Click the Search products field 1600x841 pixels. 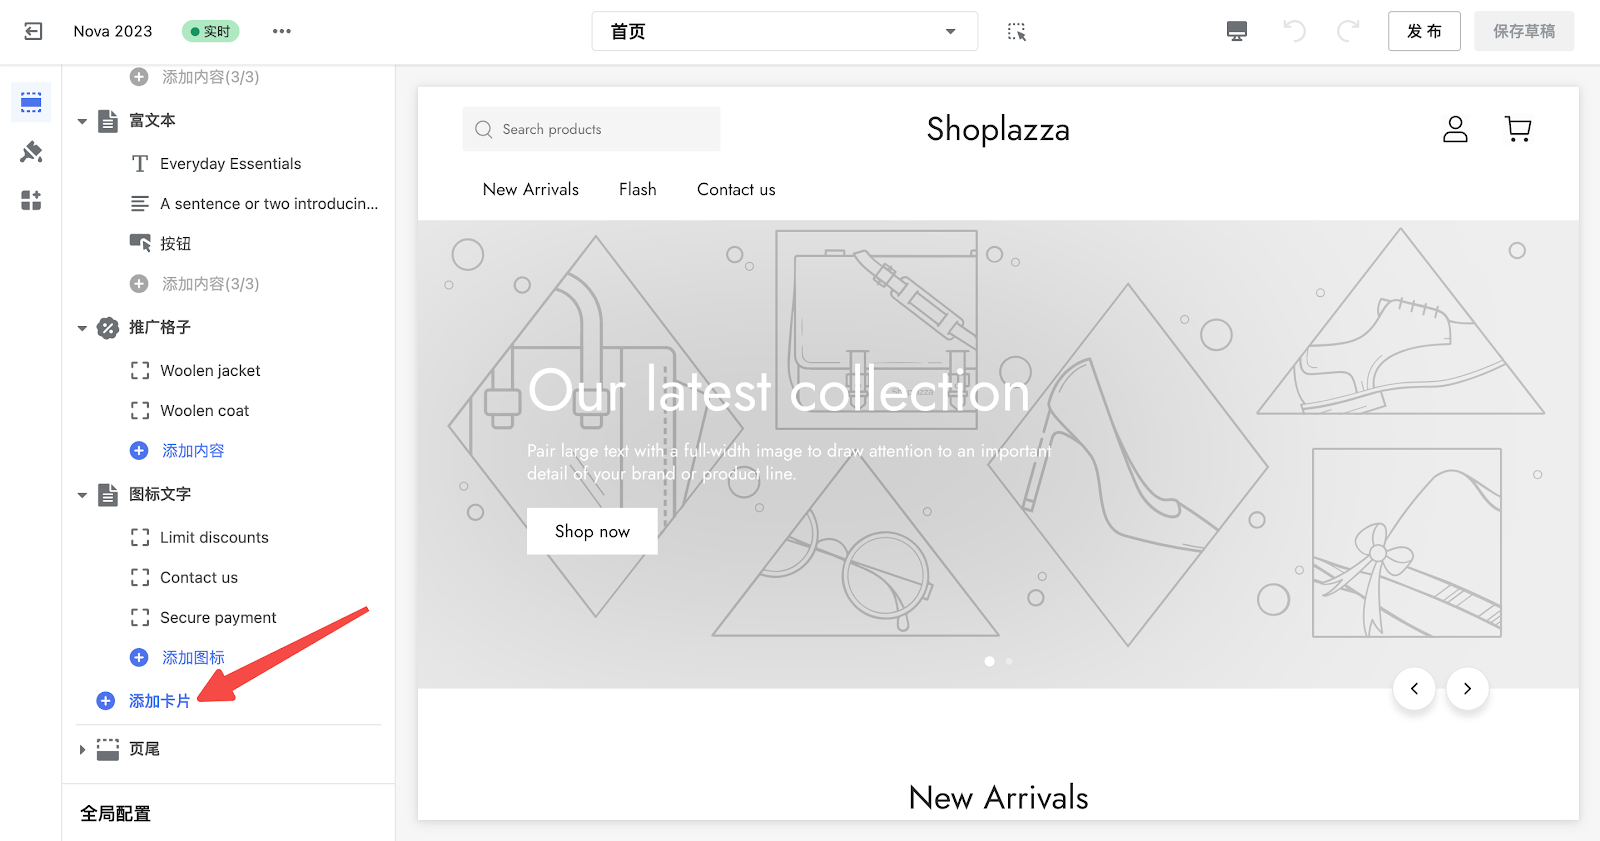pos(591,129)
